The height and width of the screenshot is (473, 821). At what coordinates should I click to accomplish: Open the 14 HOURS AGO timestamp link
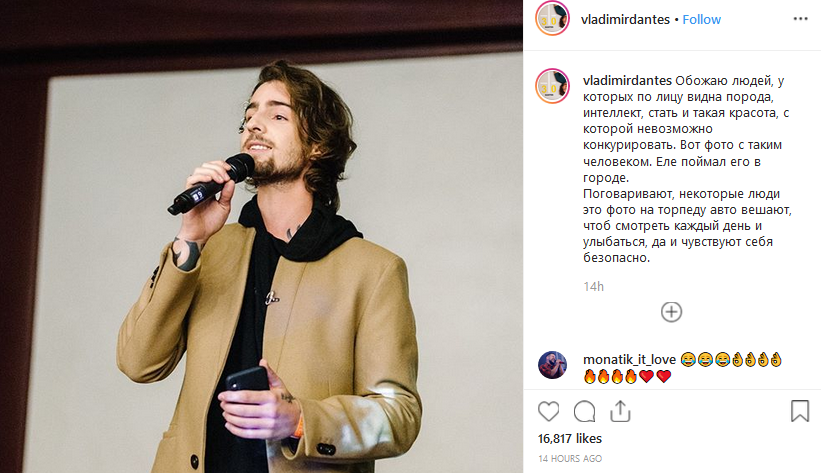570,458
